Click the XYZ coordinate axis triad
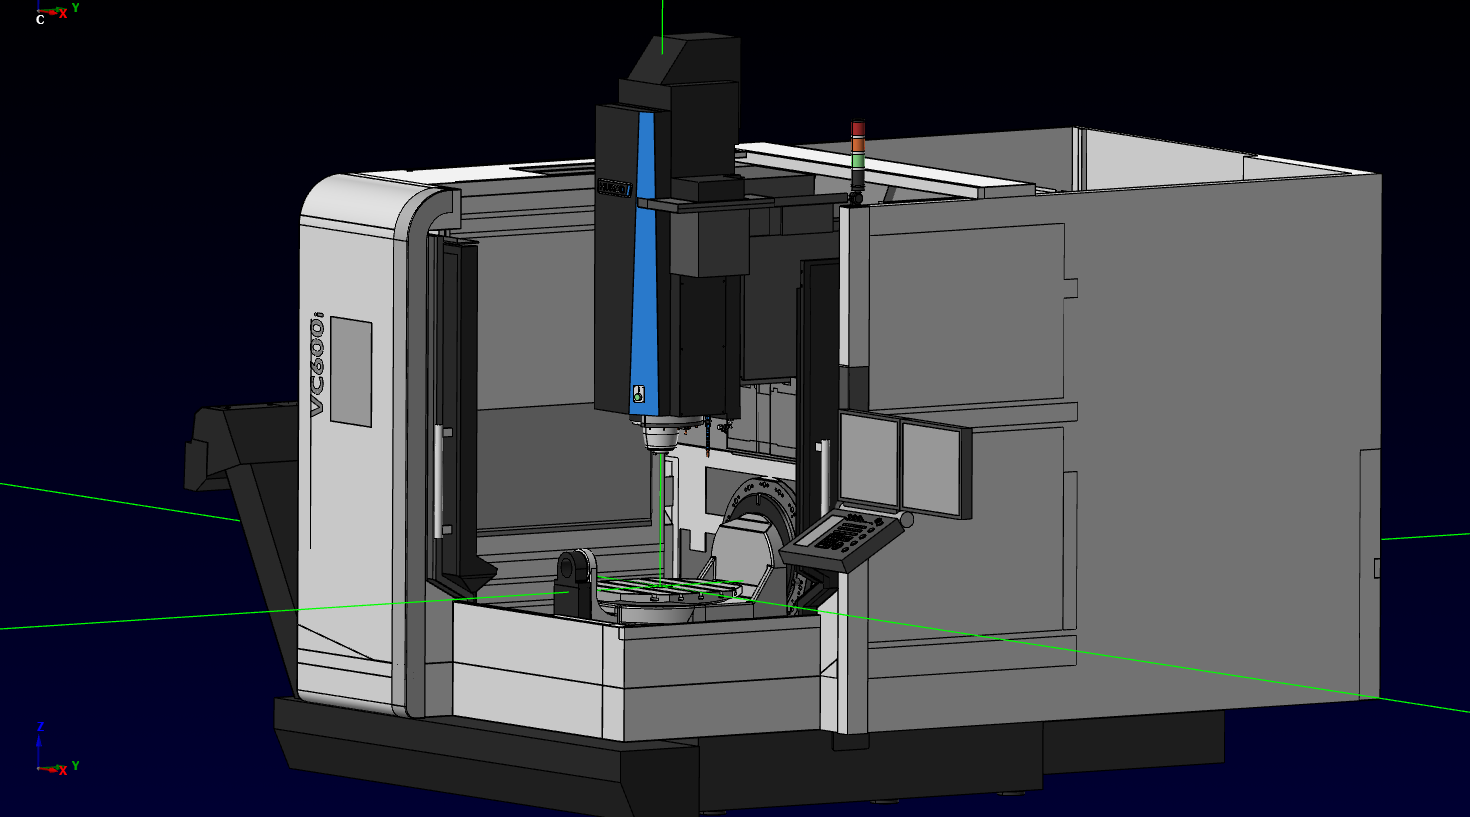The image size is (1470, 817). click(x=57, y=748)
